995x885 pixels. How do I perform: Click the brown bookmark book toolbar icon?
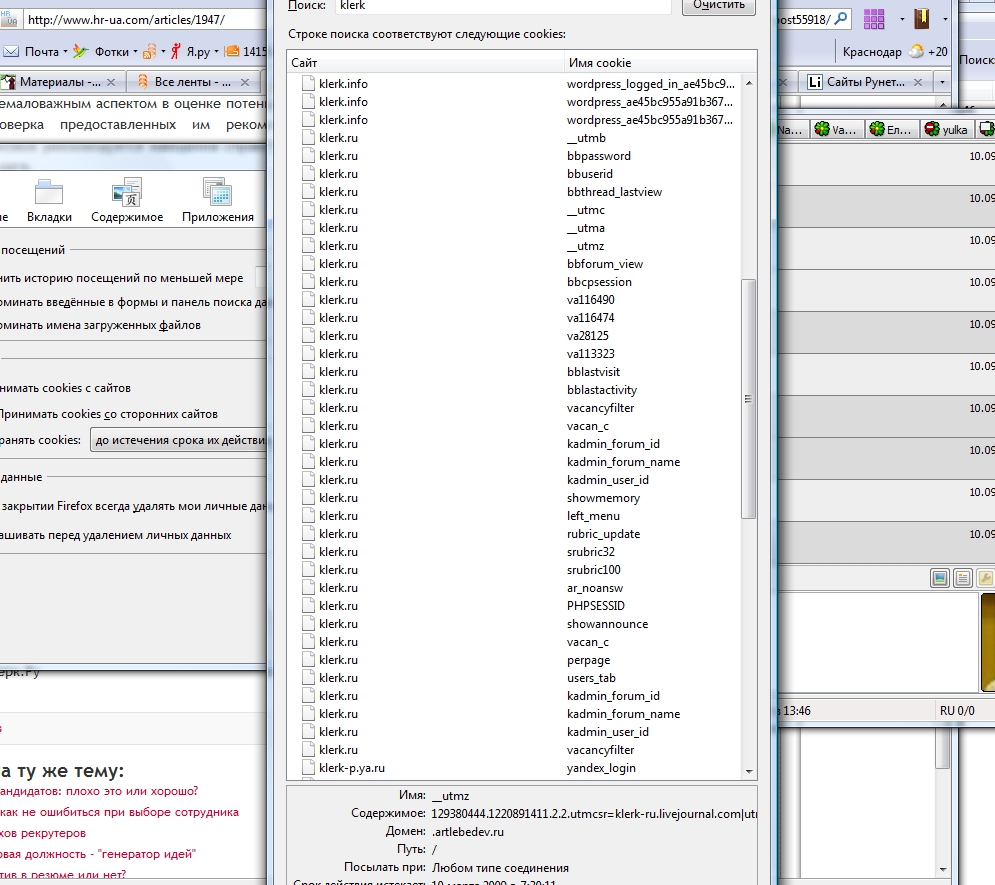(921, 18)
